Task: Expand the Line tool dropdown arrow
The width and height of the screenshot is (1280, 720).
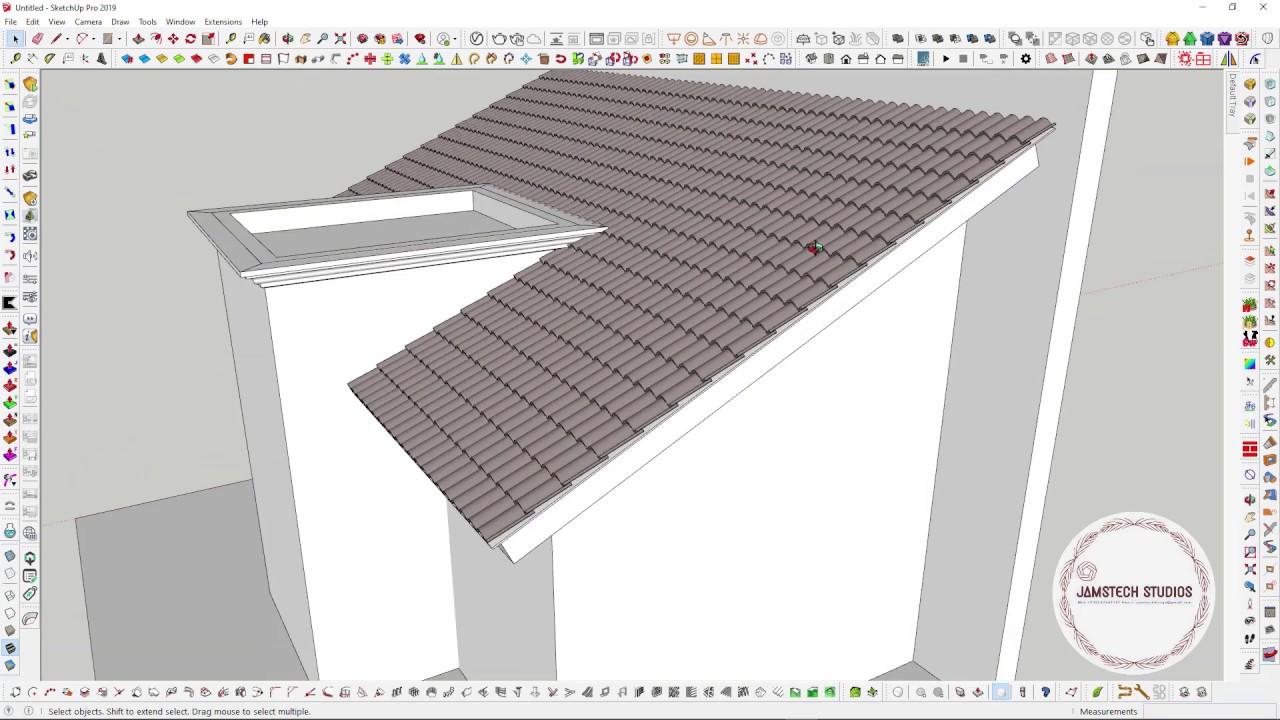Action: tap(67, 39)
